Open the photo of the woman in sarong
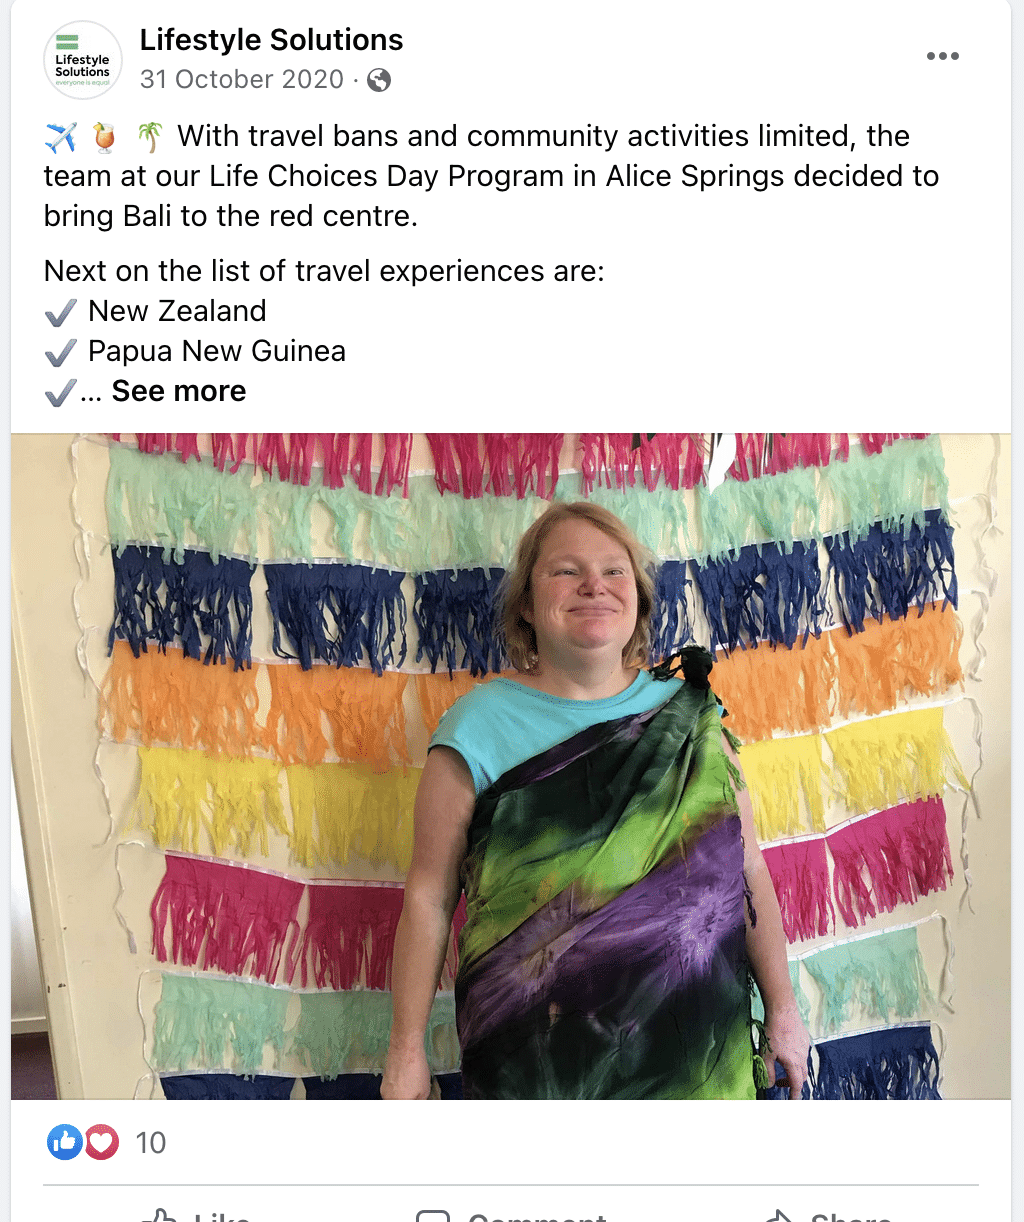 [511, 766]
